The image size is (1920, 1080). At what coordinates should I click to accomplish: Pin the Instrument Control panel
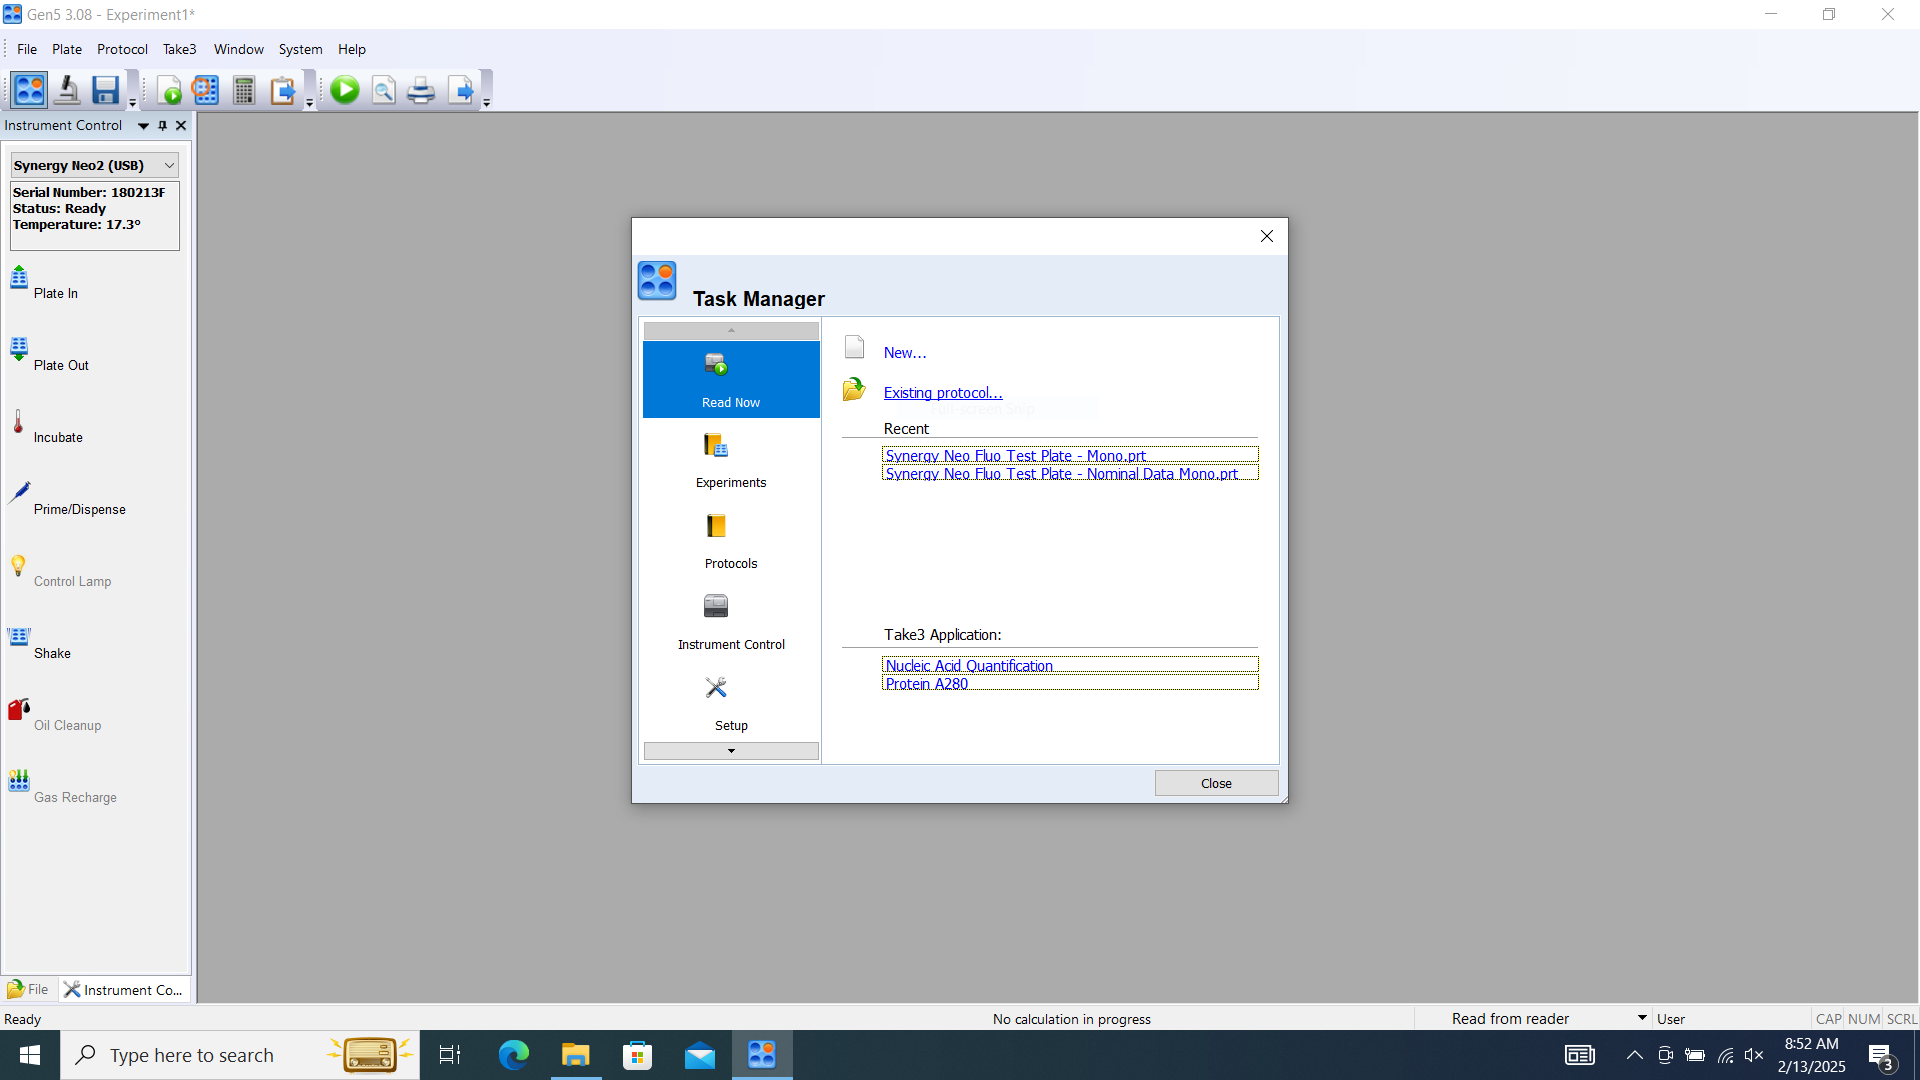click(162, 125)
